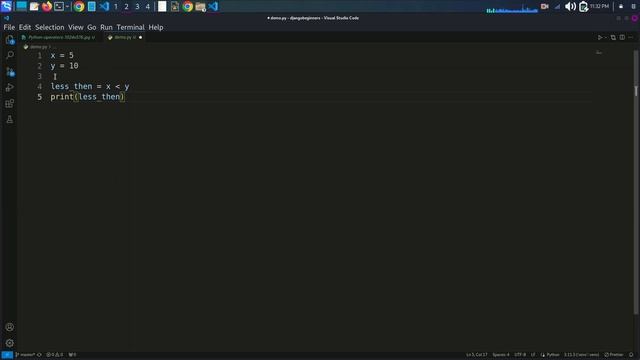Select the Python interpreter version
The image size is (640, 360).
582,355
